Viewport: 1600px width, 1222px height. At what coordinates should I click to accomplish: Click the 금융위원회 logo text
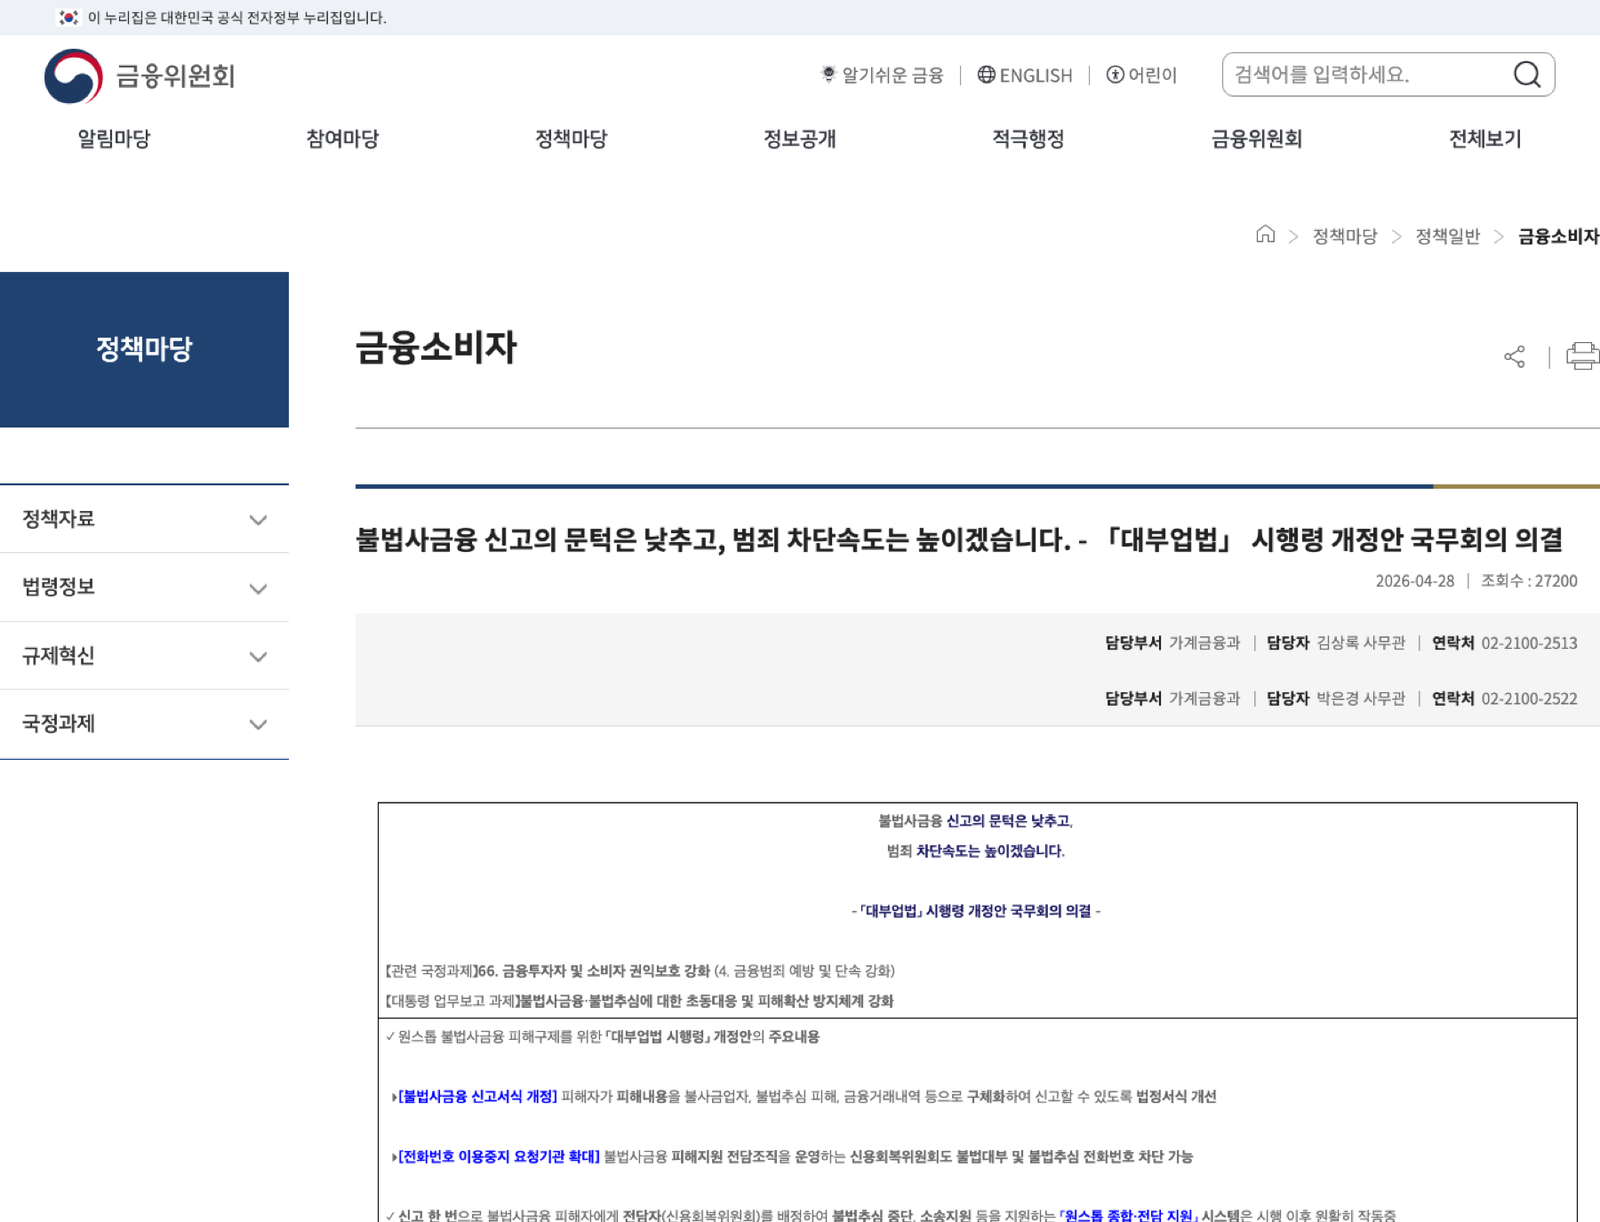point(175,76)
